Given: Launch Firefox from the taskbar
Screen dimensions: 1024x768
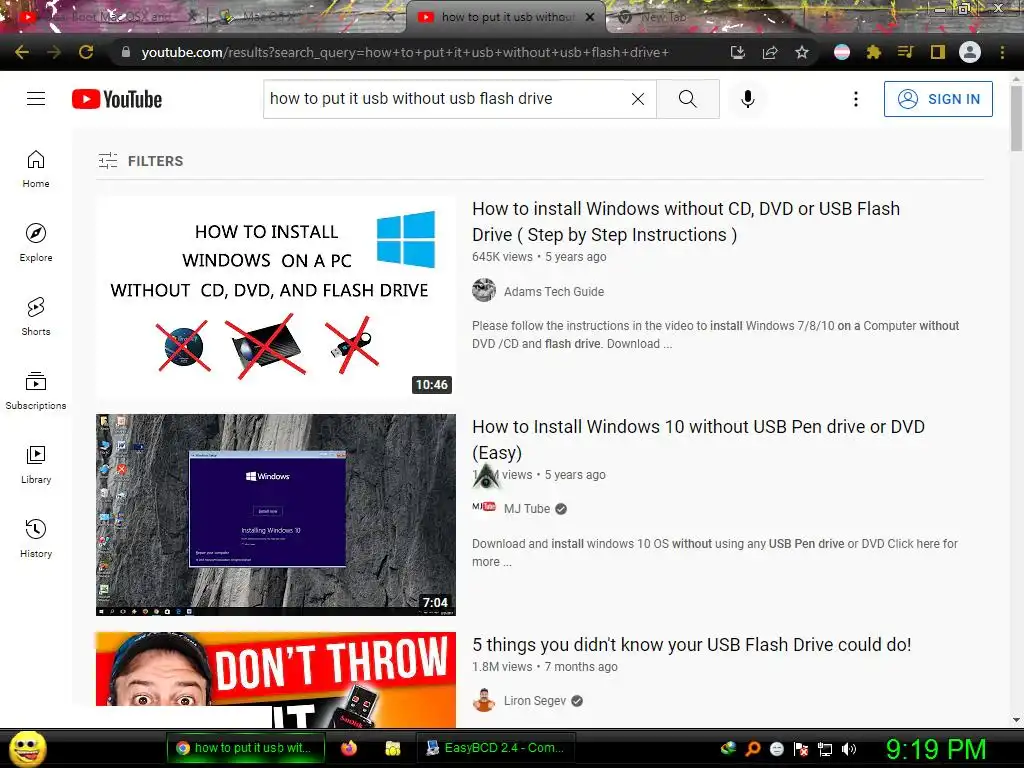Looking at the screenshot, I should (x=349, y=748).
